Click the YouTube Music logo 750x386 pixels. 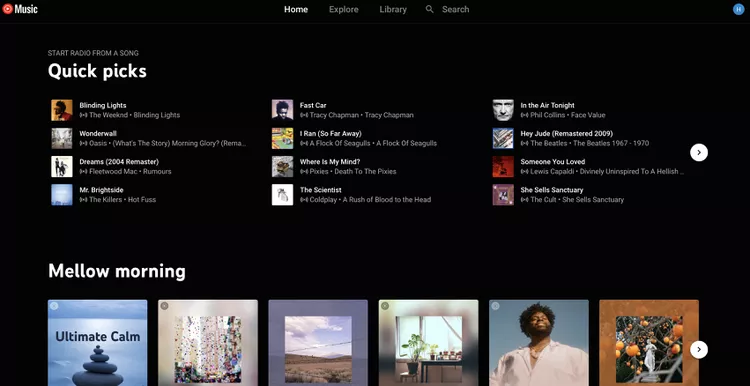pos(20,9)
